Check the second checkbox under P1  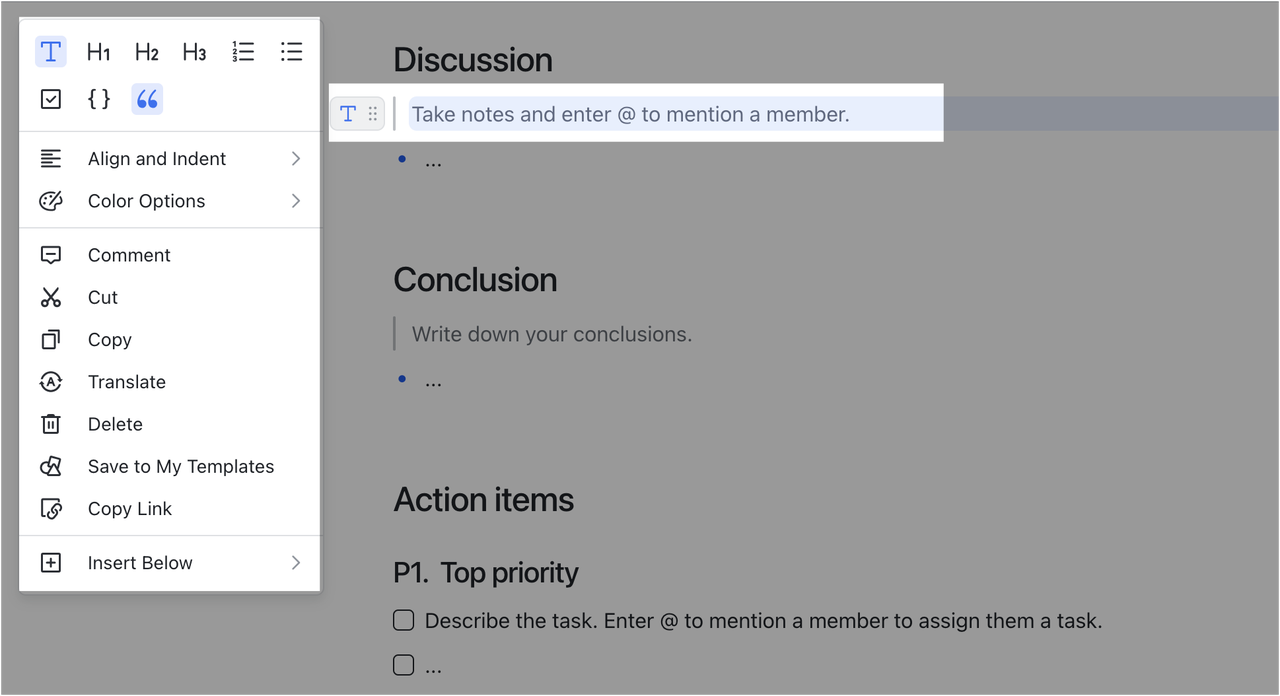[x=403, y=664]
